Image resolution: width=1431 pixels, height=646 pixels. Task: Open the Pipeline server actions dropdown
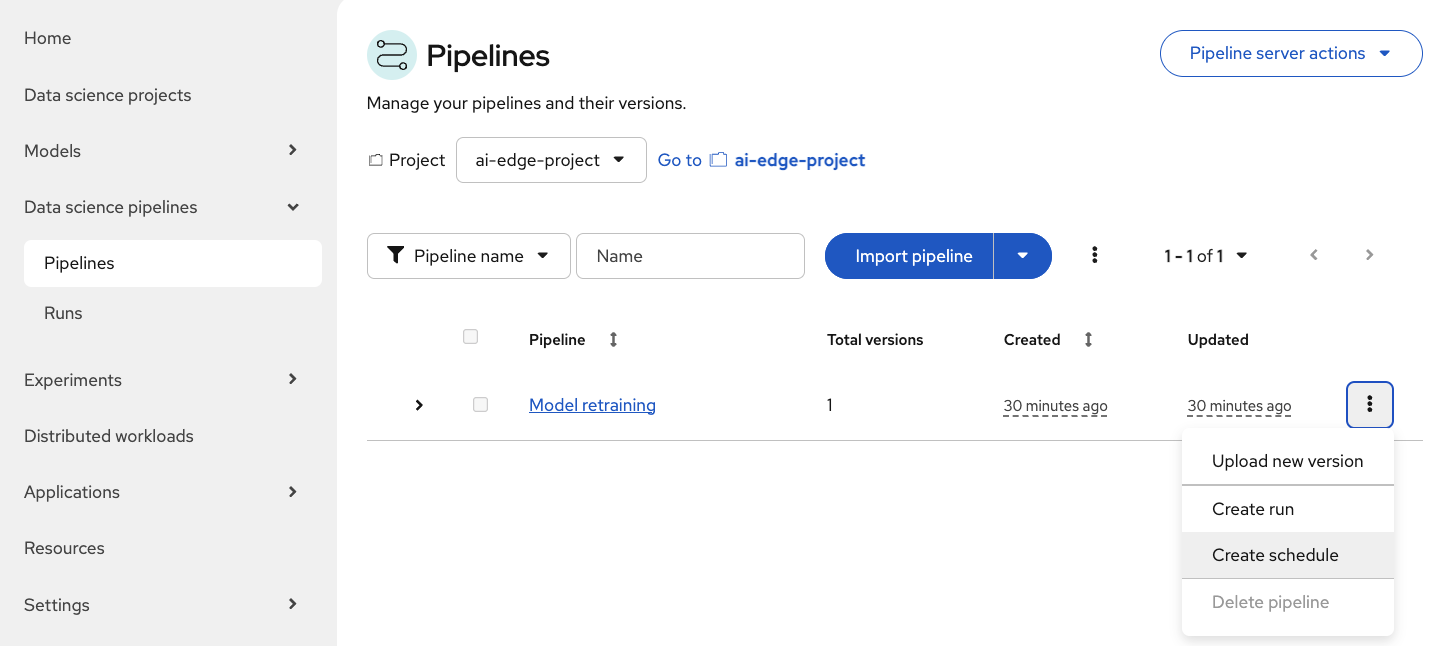point(1290,53)
